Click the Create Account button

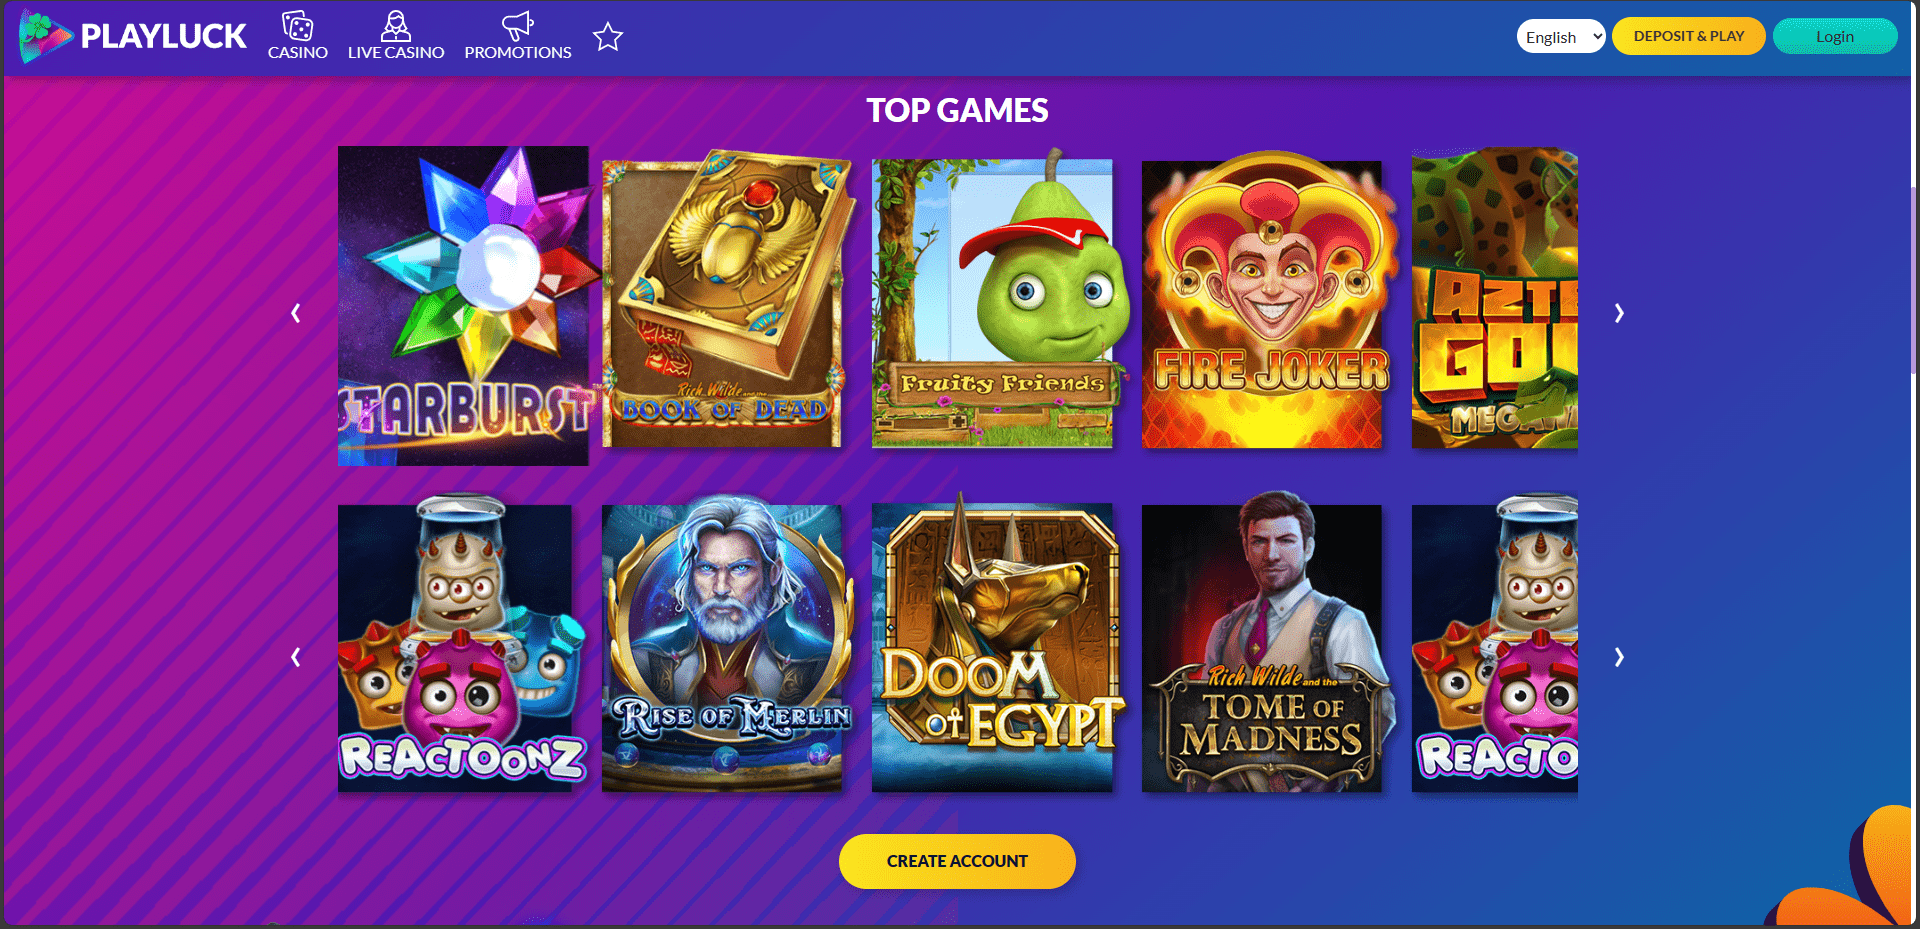(957, 861)
